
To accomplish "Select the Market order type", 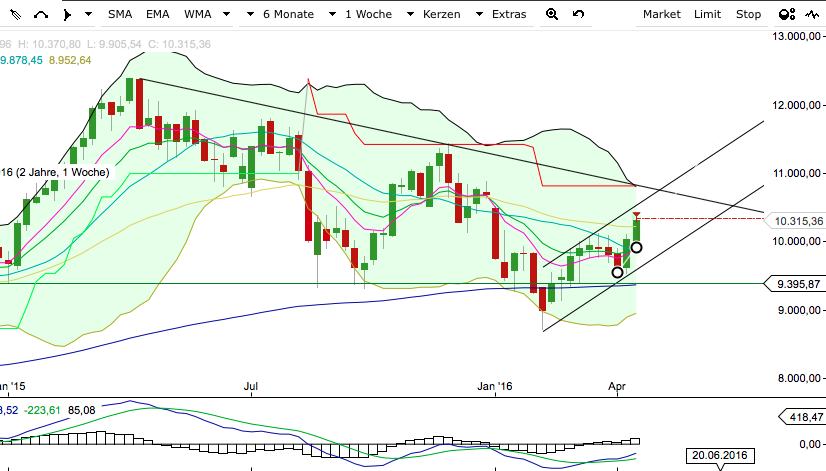I will [x=662, y=14].
